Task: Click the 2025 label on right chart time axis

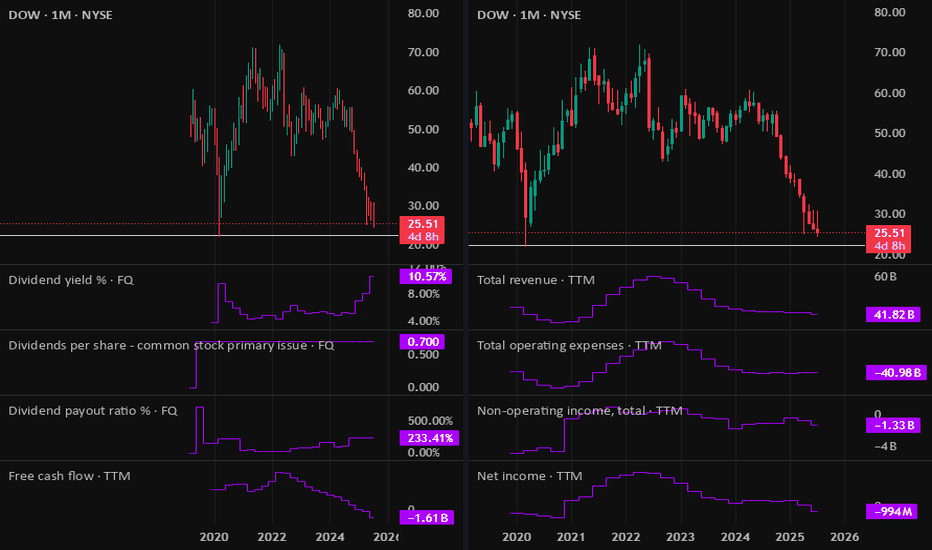Action: click(790, 537)
